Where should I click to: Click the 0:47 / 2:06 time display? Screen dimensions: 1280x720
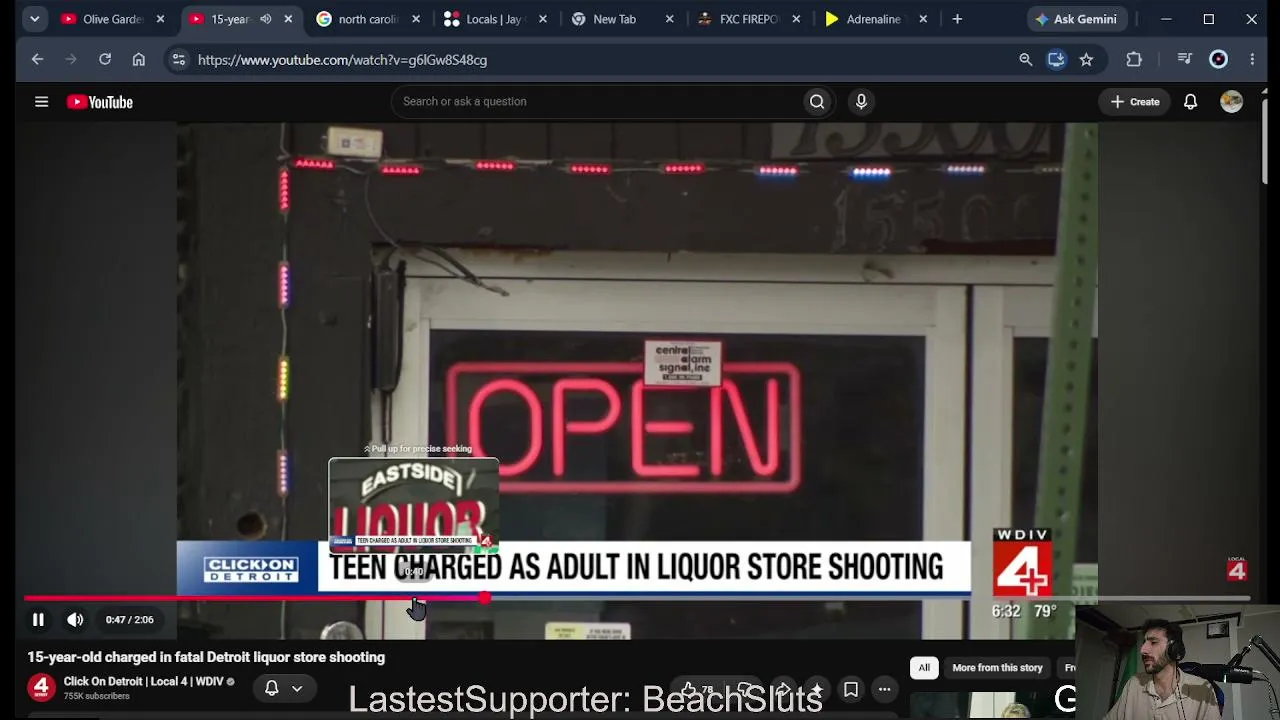click(130, 620)
